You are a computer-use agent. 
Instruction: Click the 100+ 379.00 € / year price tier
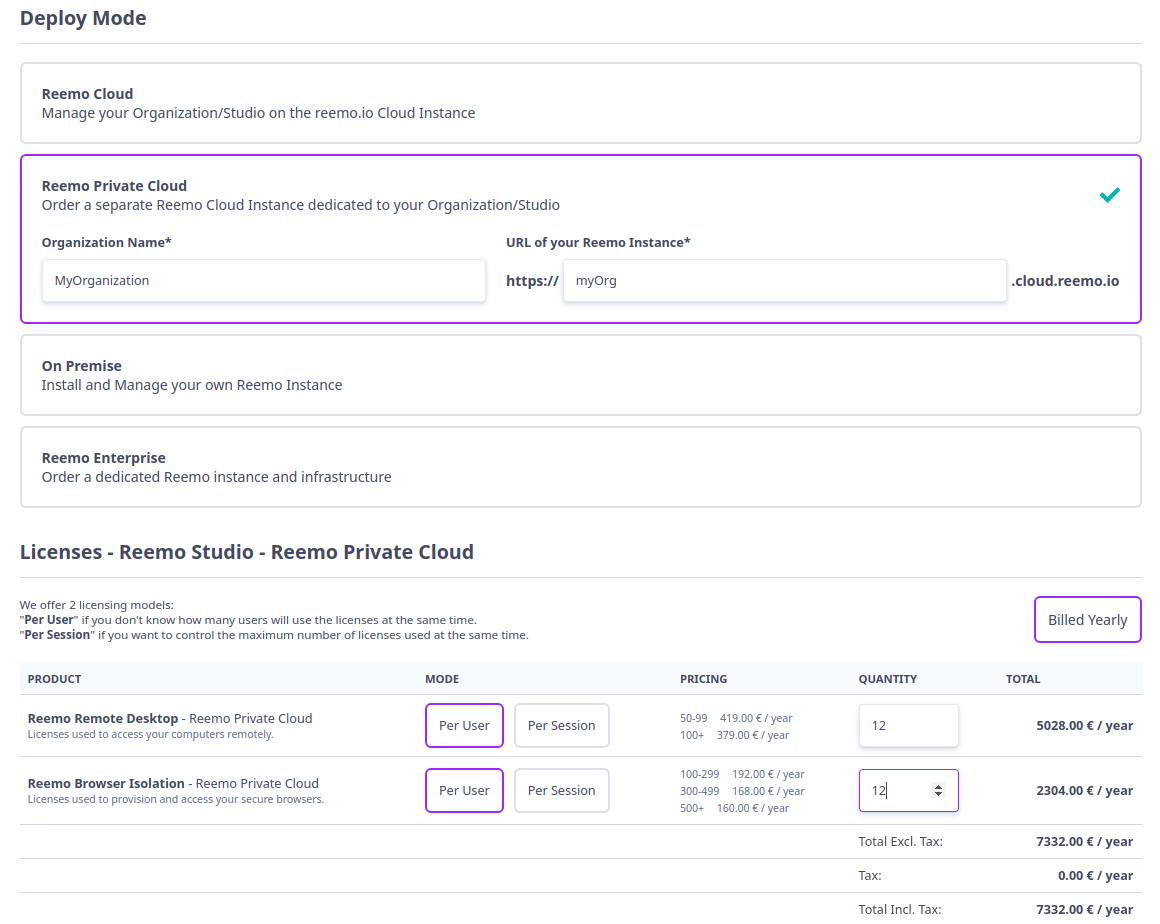735,735
